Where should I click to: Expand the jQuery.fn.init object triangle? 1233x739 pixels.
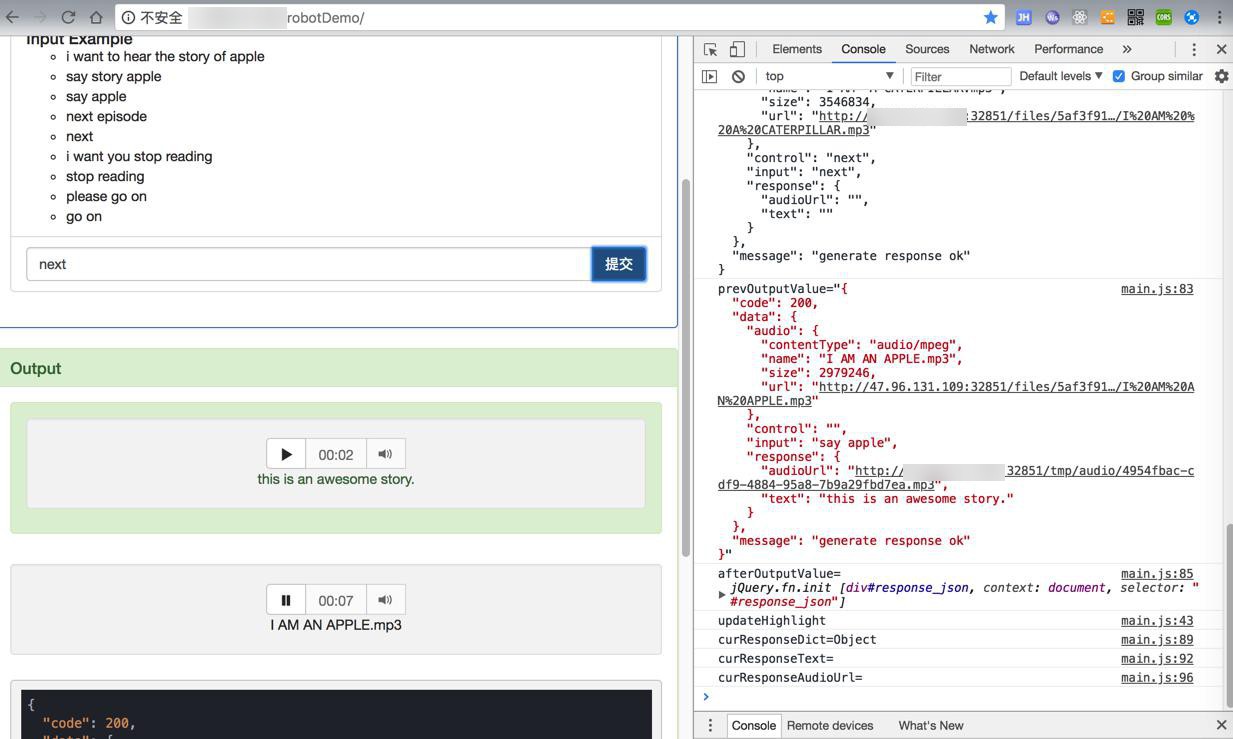(x=722, y=595)
